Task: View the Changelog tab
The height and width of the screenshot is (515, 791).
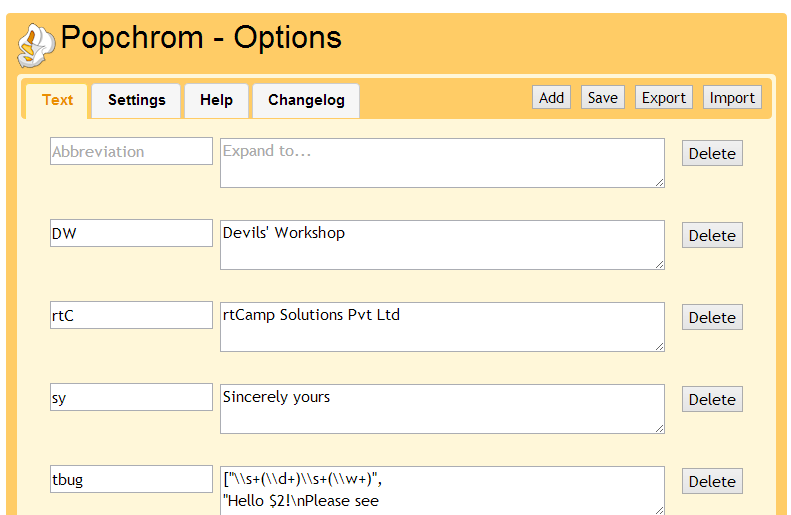Action: [306, 100]
